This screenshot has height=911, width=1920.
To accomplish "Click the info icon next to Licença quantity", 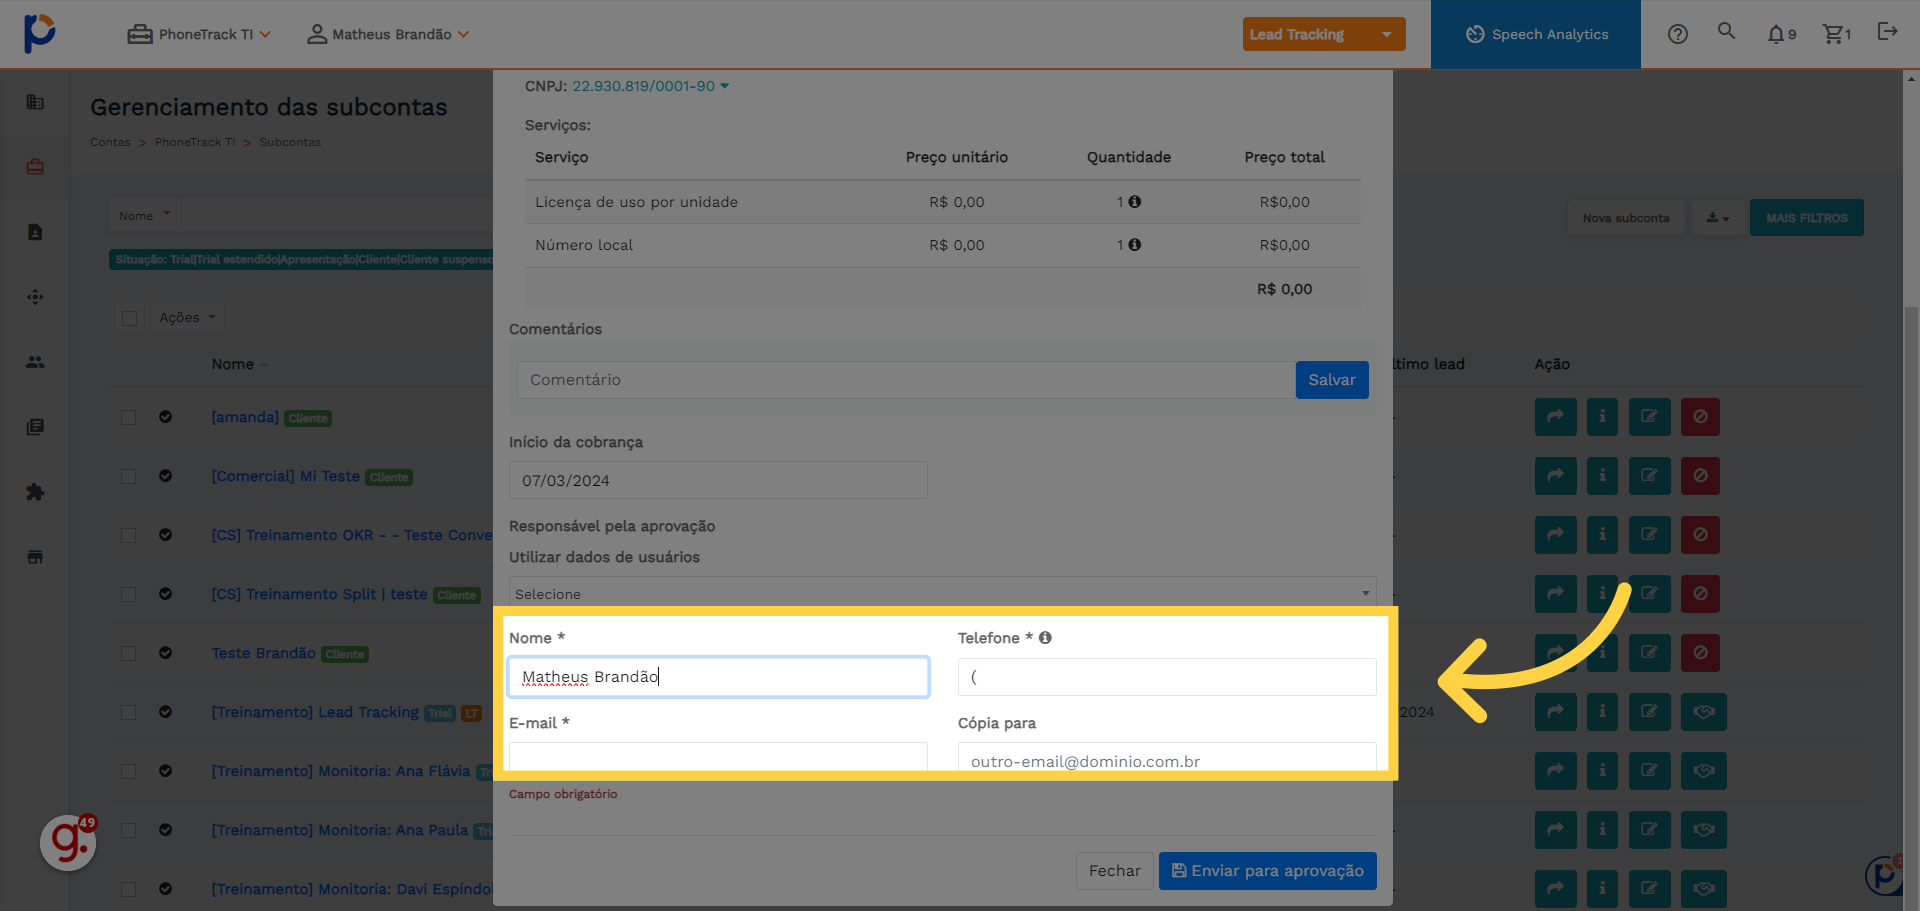I will pos(1134,202).
